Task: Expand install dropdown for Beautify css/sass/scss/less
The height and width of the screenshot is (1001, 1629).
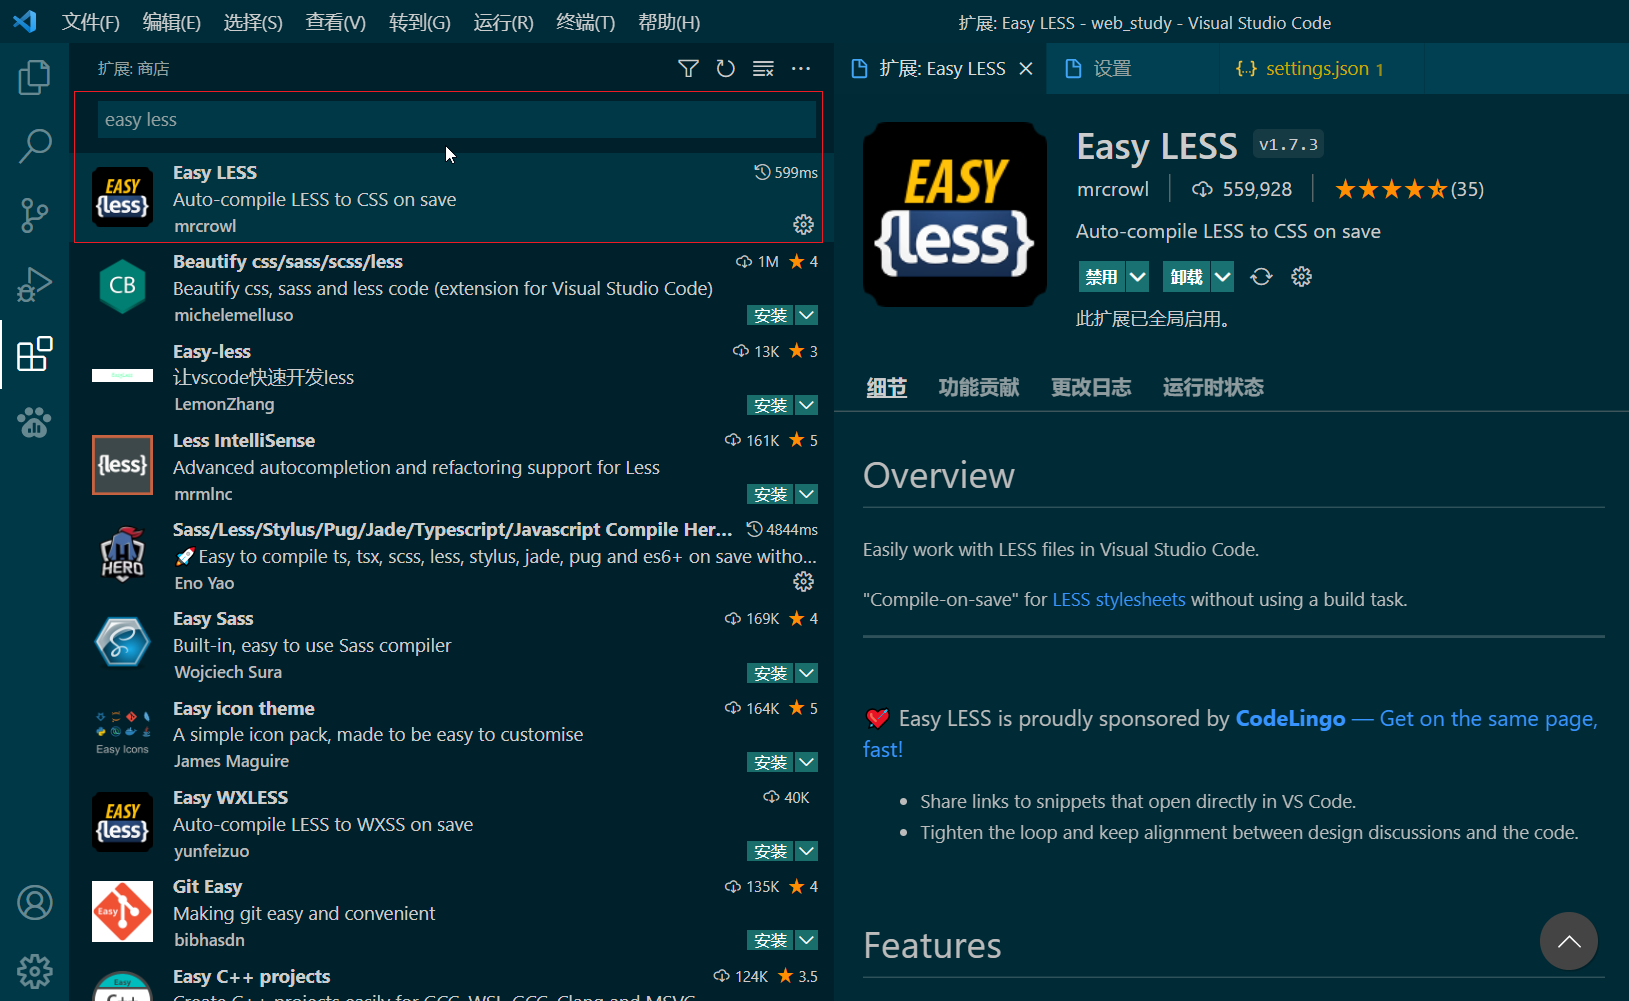Action: tap(807, 316)
